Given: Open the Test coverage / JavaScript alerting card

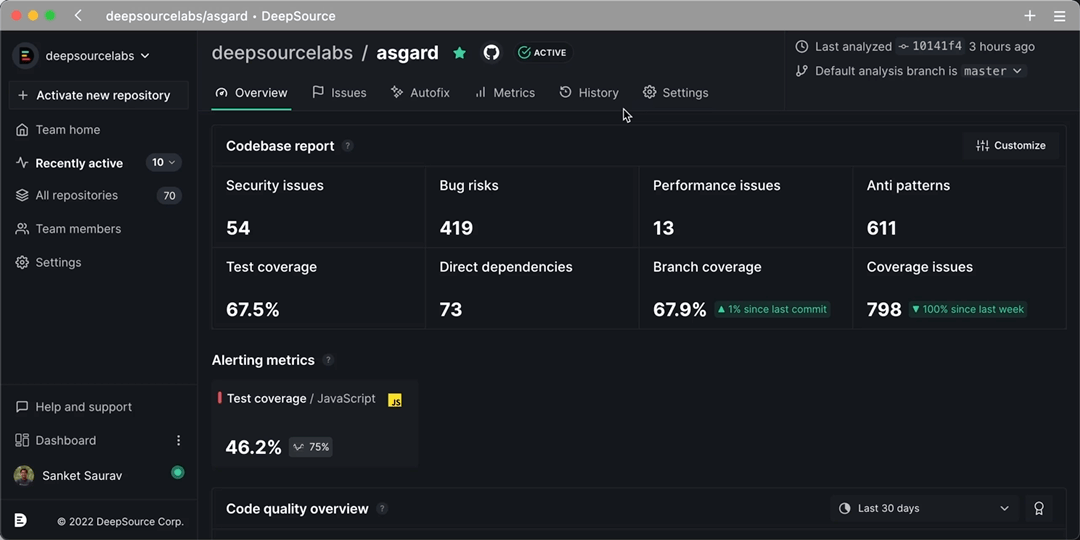Looking at the screenshot, I should [x=315, y=424].
